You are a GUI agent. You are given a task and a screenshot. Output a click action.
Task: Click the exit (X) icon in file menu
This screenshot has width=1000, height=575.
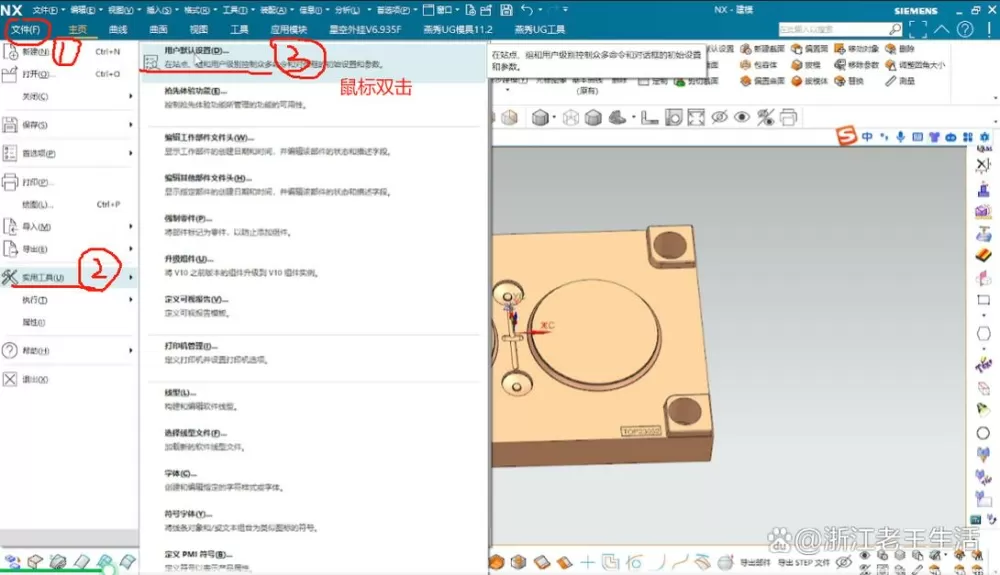click(10, 379)
